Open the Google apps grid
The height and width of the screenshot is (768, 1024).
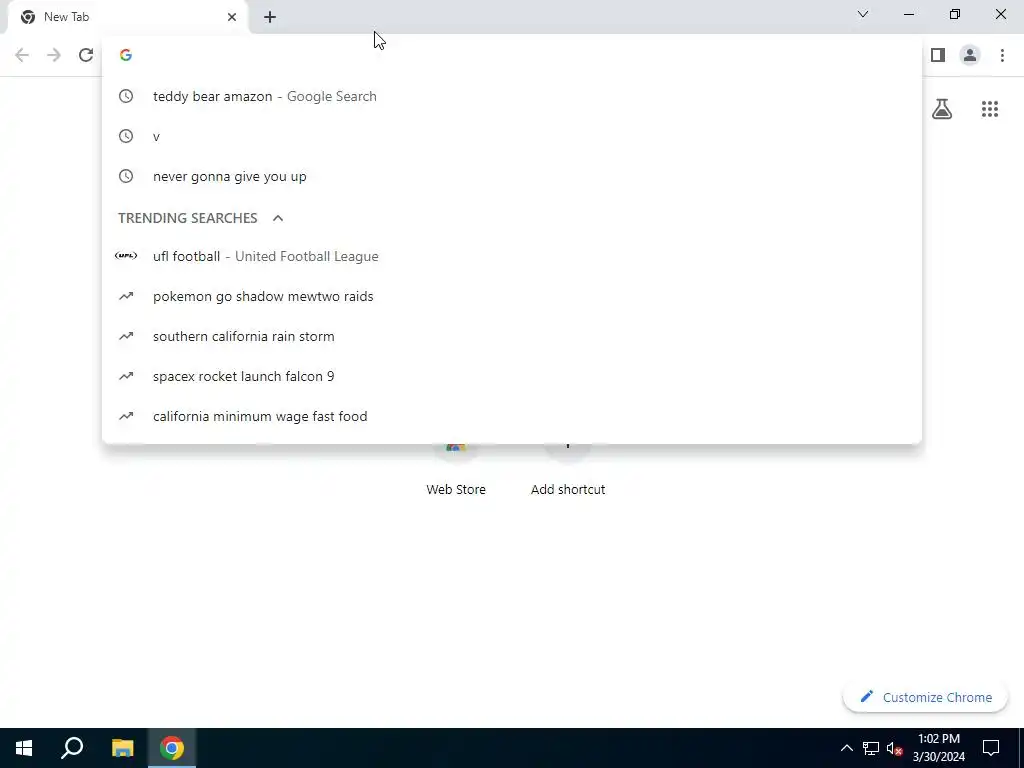[x=990, y=109]
